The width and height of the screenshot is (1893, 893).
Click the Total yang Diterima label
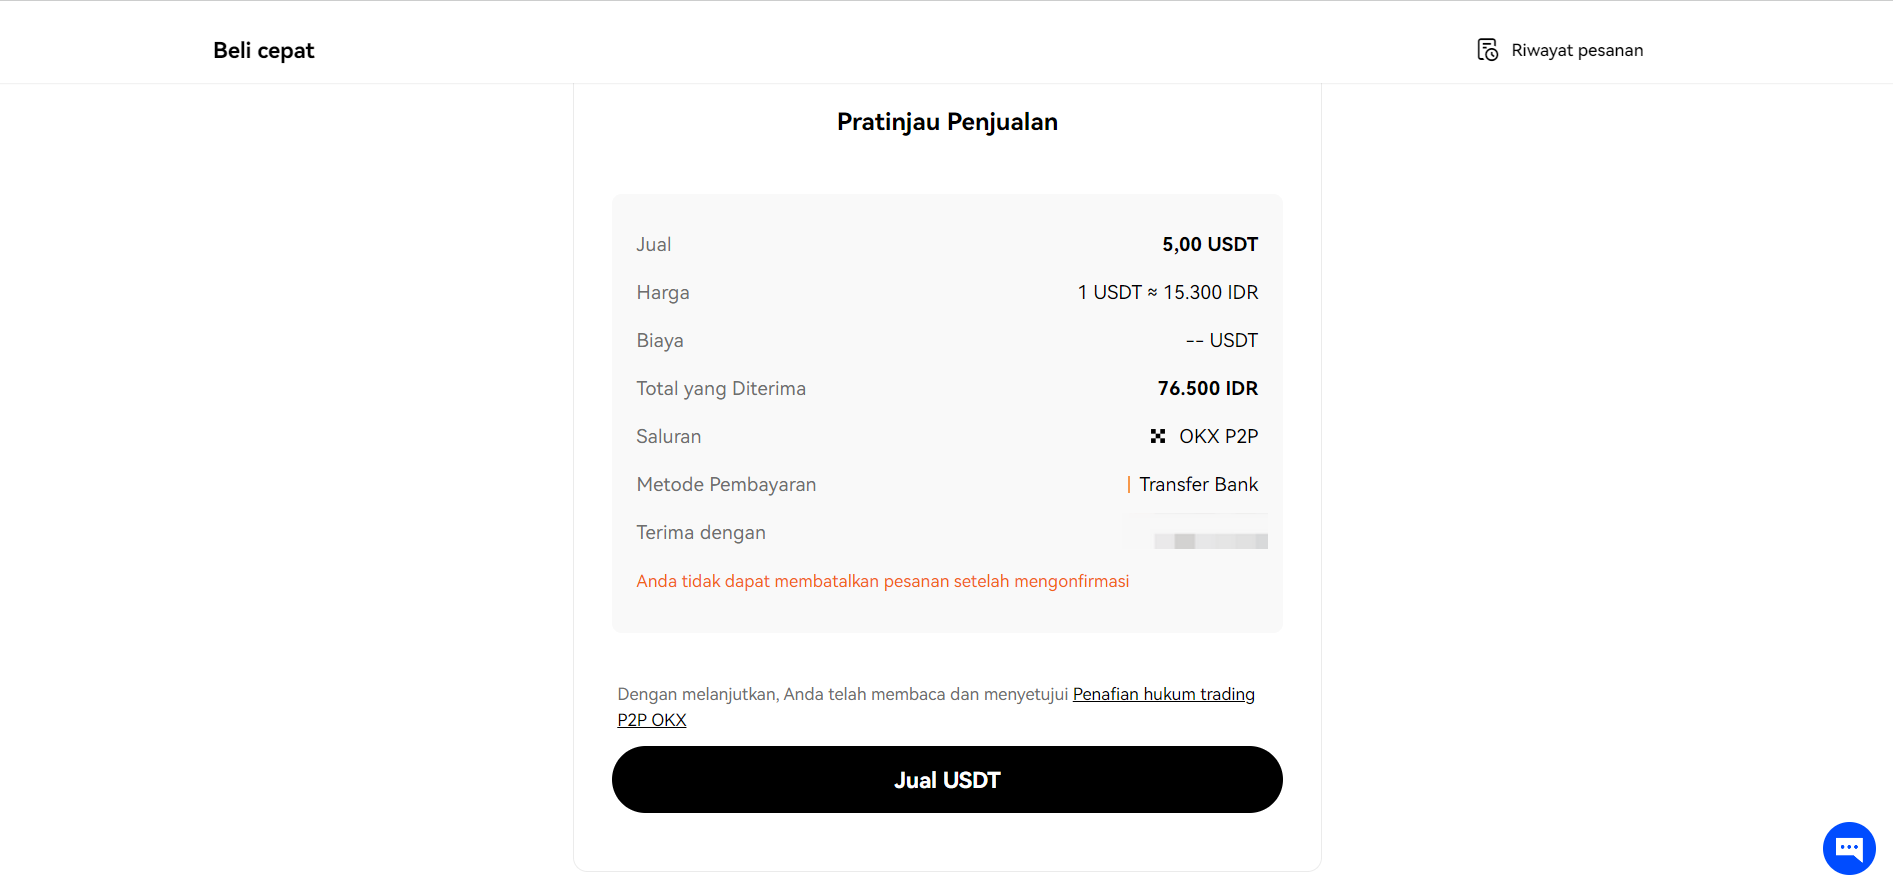721,389
